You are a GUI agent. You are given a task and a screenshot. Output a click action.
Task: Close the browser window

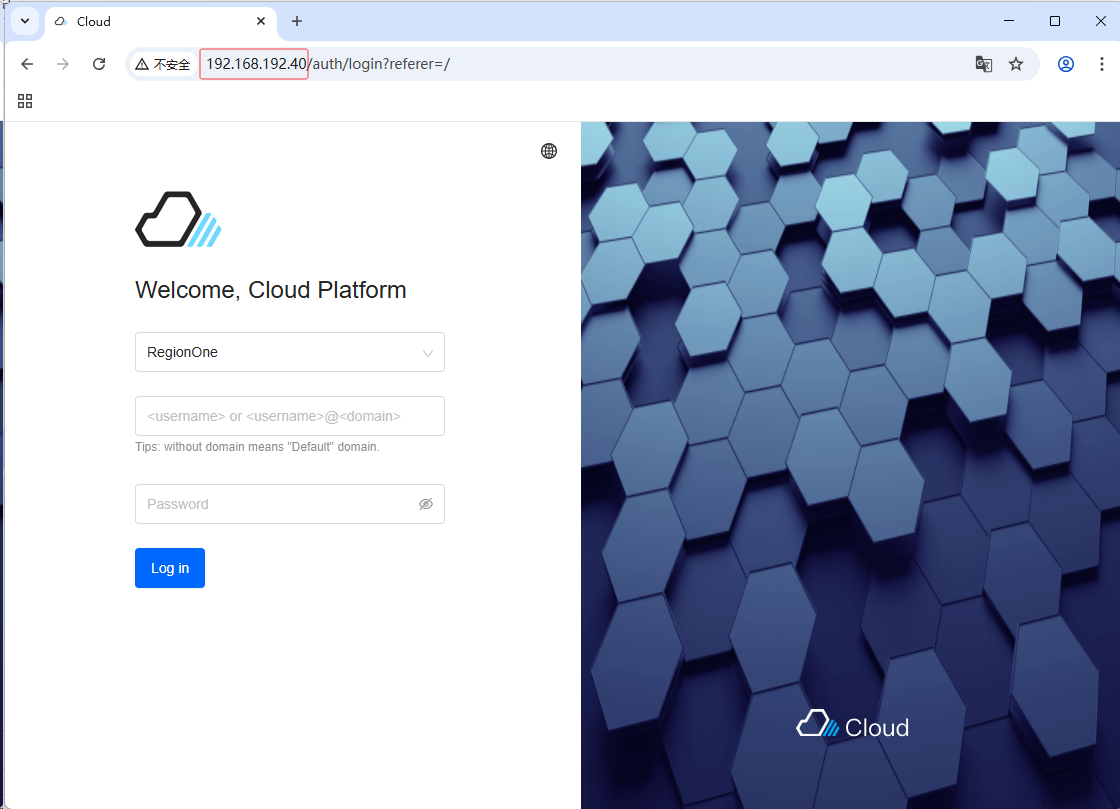pos(1101,21)
